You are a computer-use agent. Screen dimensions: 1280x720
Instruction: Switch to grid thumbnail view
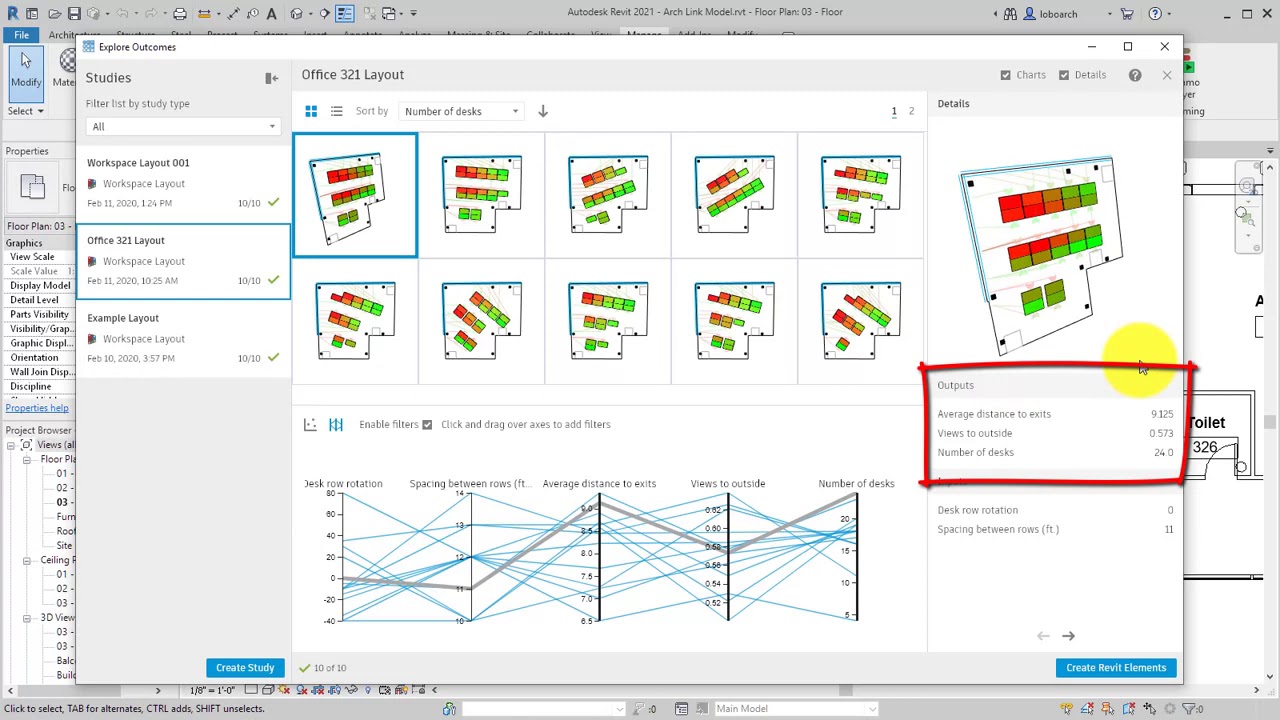point(311,111)
